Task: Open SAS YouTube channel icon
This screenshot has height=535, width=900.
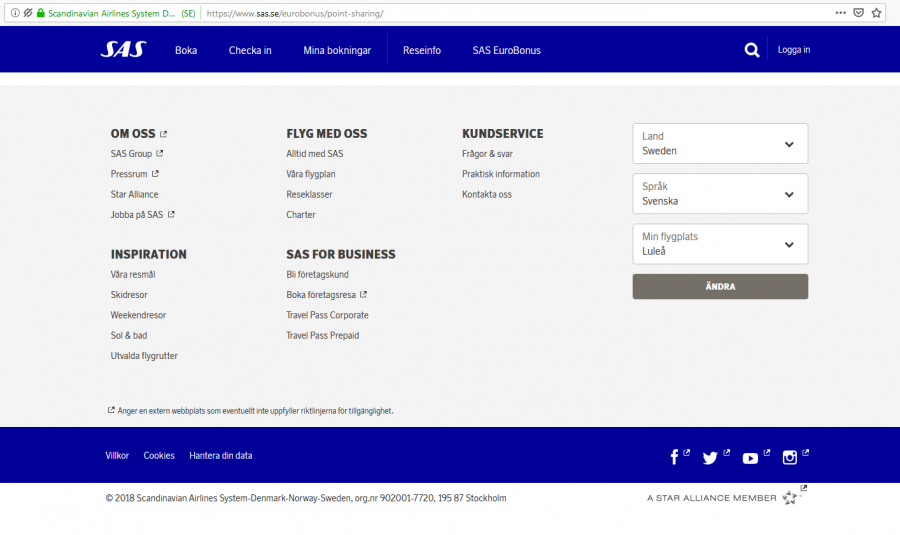Action: (750, 458)
